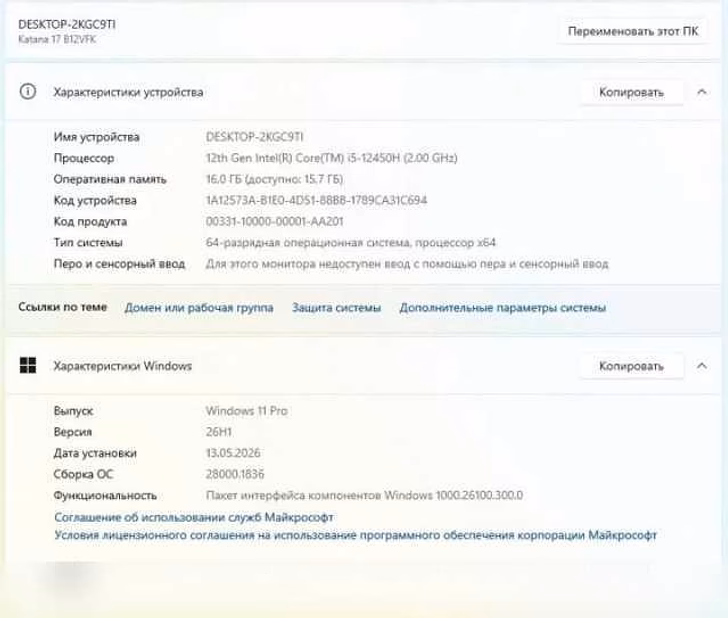Click the pen and touch value Для этого монитора недоступен ввод
The height and width of the screenshot is (618, 728).
pos(407,264)
